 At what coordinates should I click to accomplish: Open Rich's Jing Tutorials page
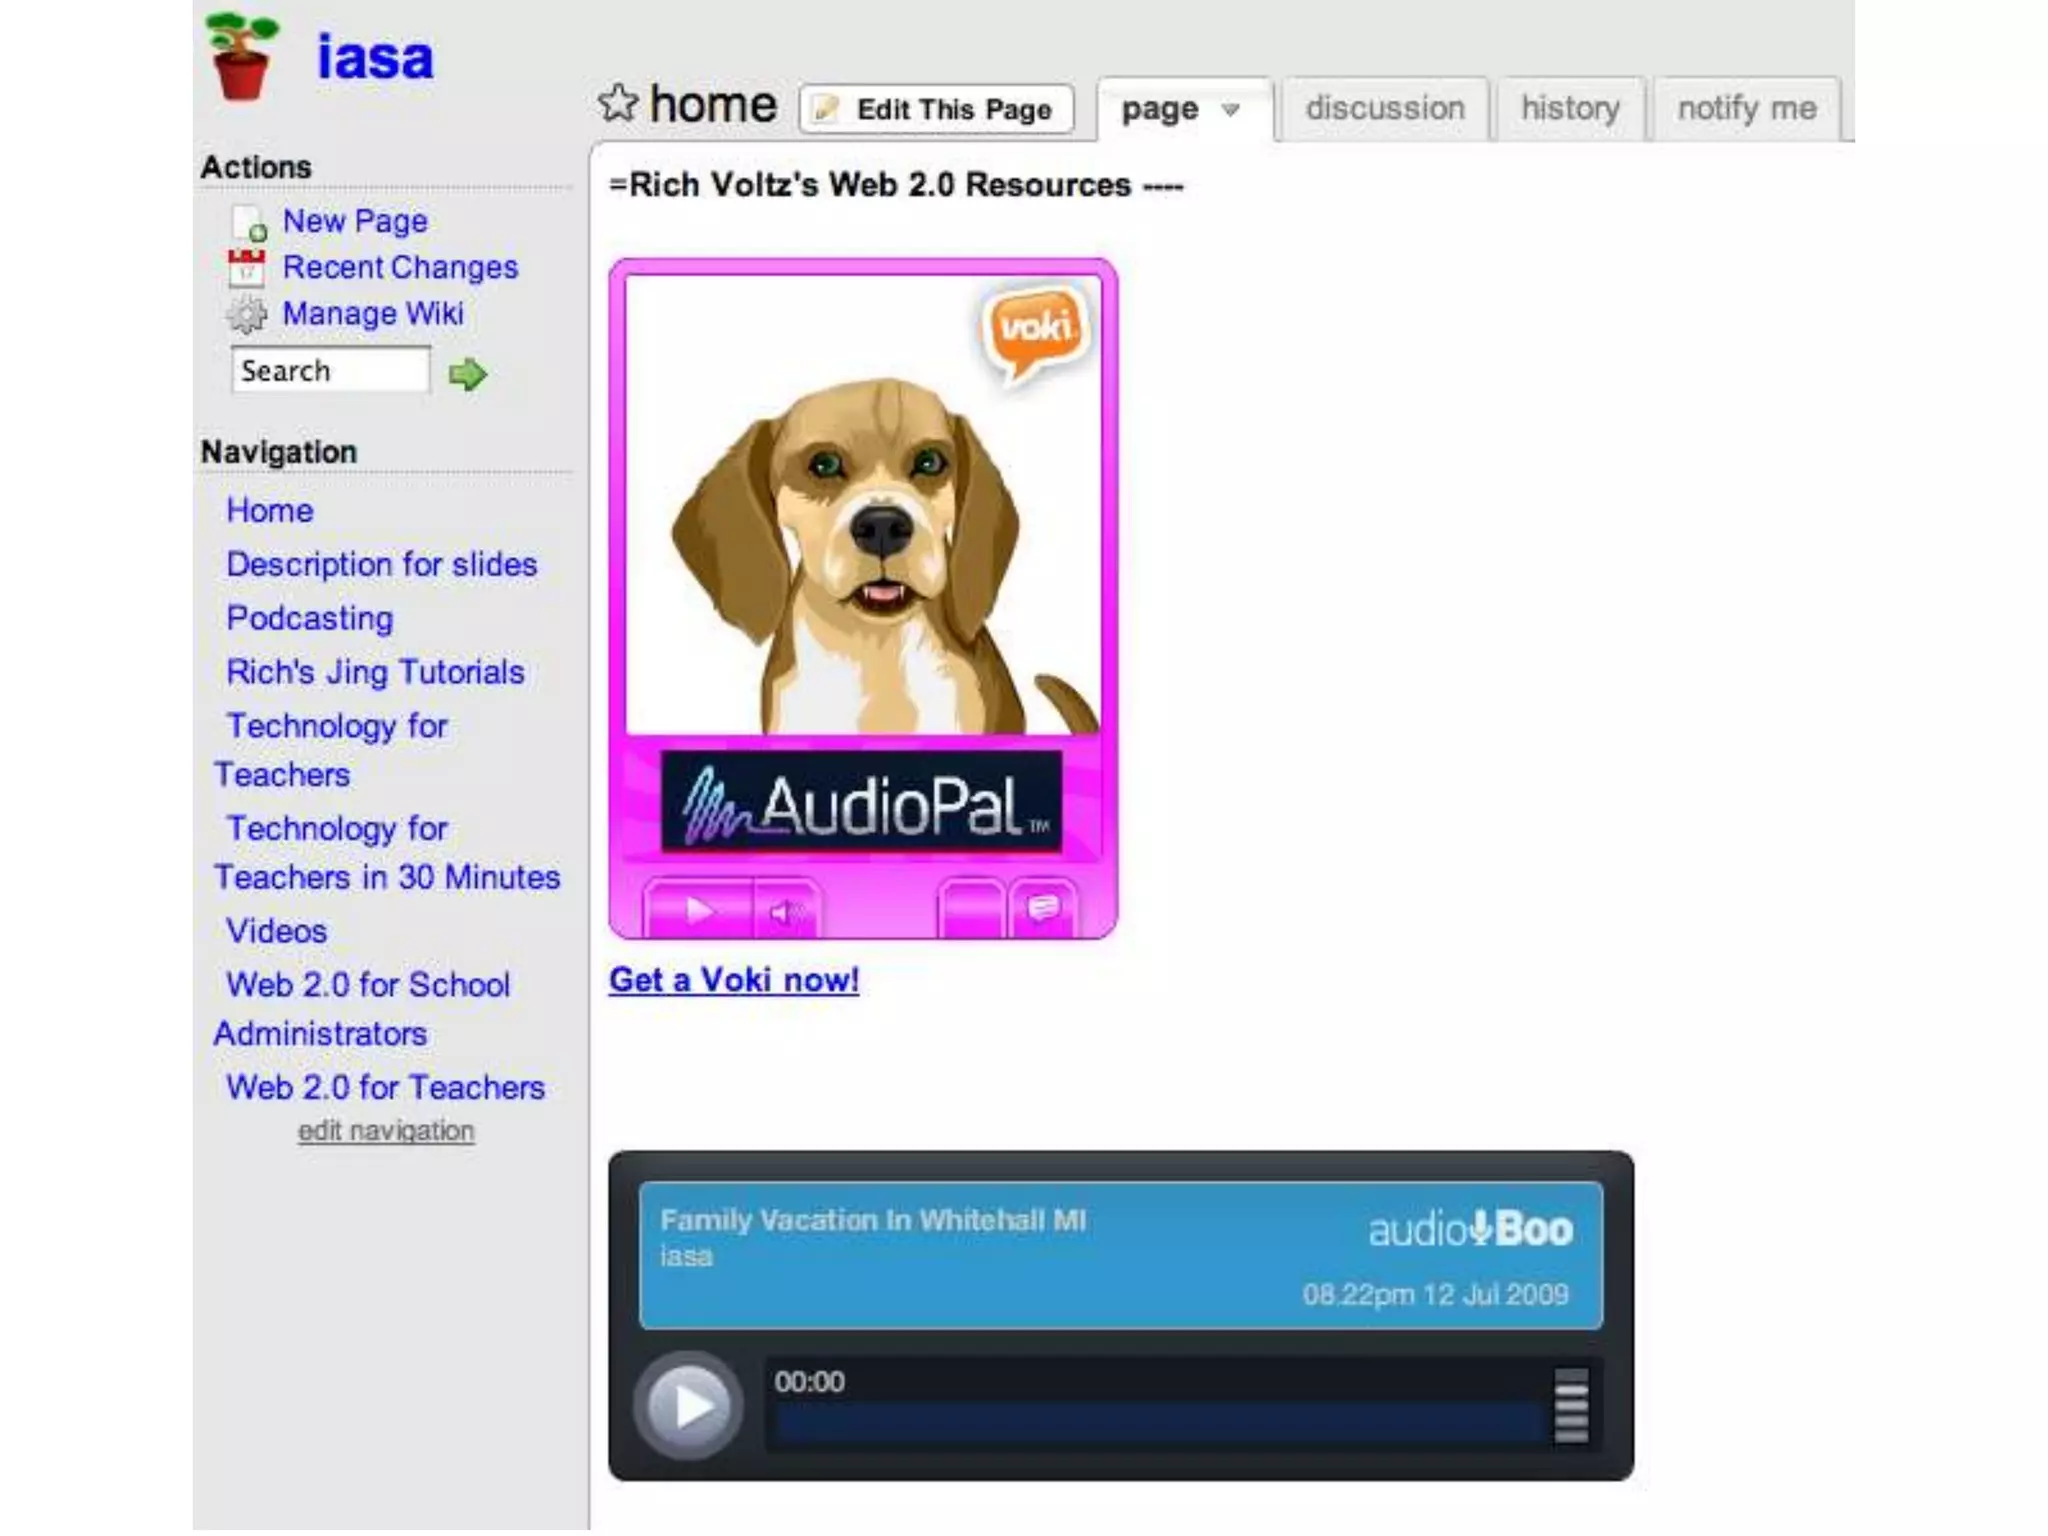tap(375, 672)
